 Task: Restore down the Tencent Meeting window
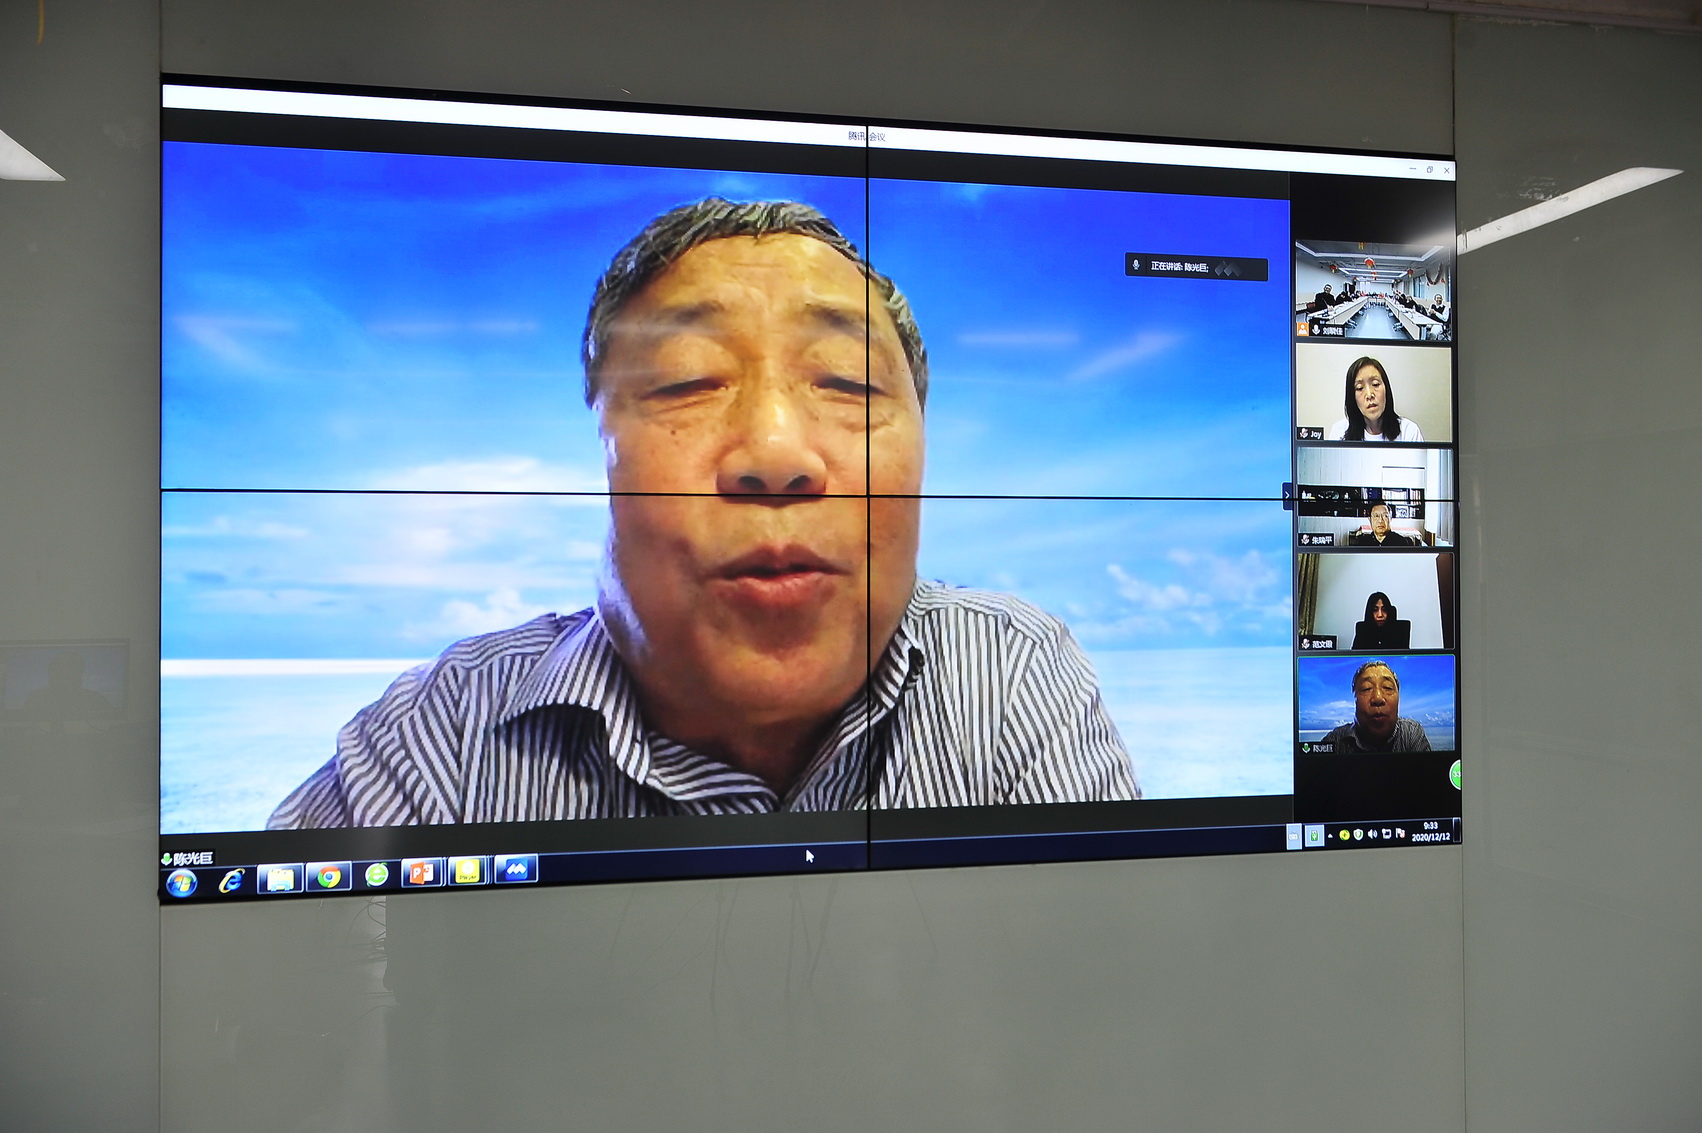pyautogui.click(x=1430, y=170)
